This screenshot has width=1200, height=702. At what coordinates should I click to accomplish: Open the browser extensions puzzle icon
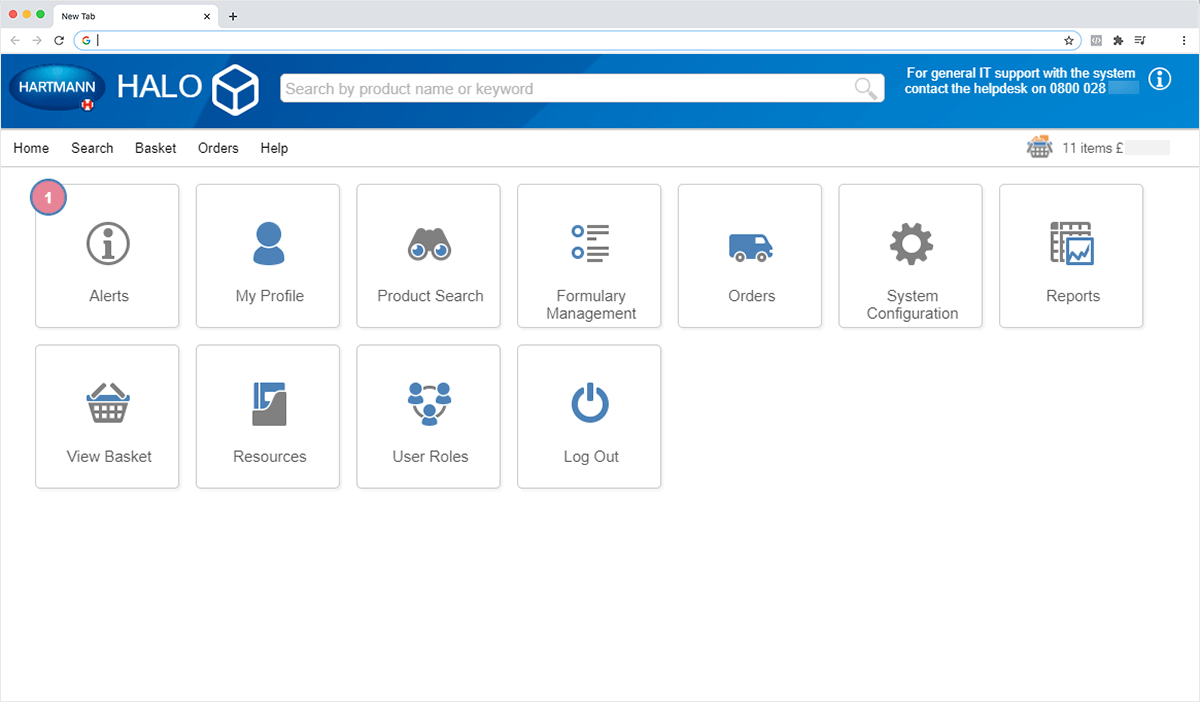(x=1118, y=40)
